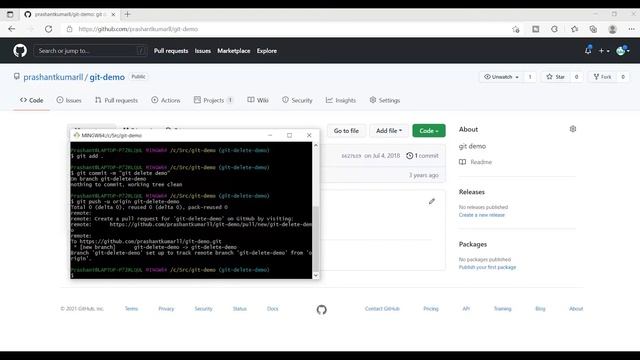This screenshot has width=640, height=360.
Task: Open the footer Contact GitHub link
Action: (382, 309)
